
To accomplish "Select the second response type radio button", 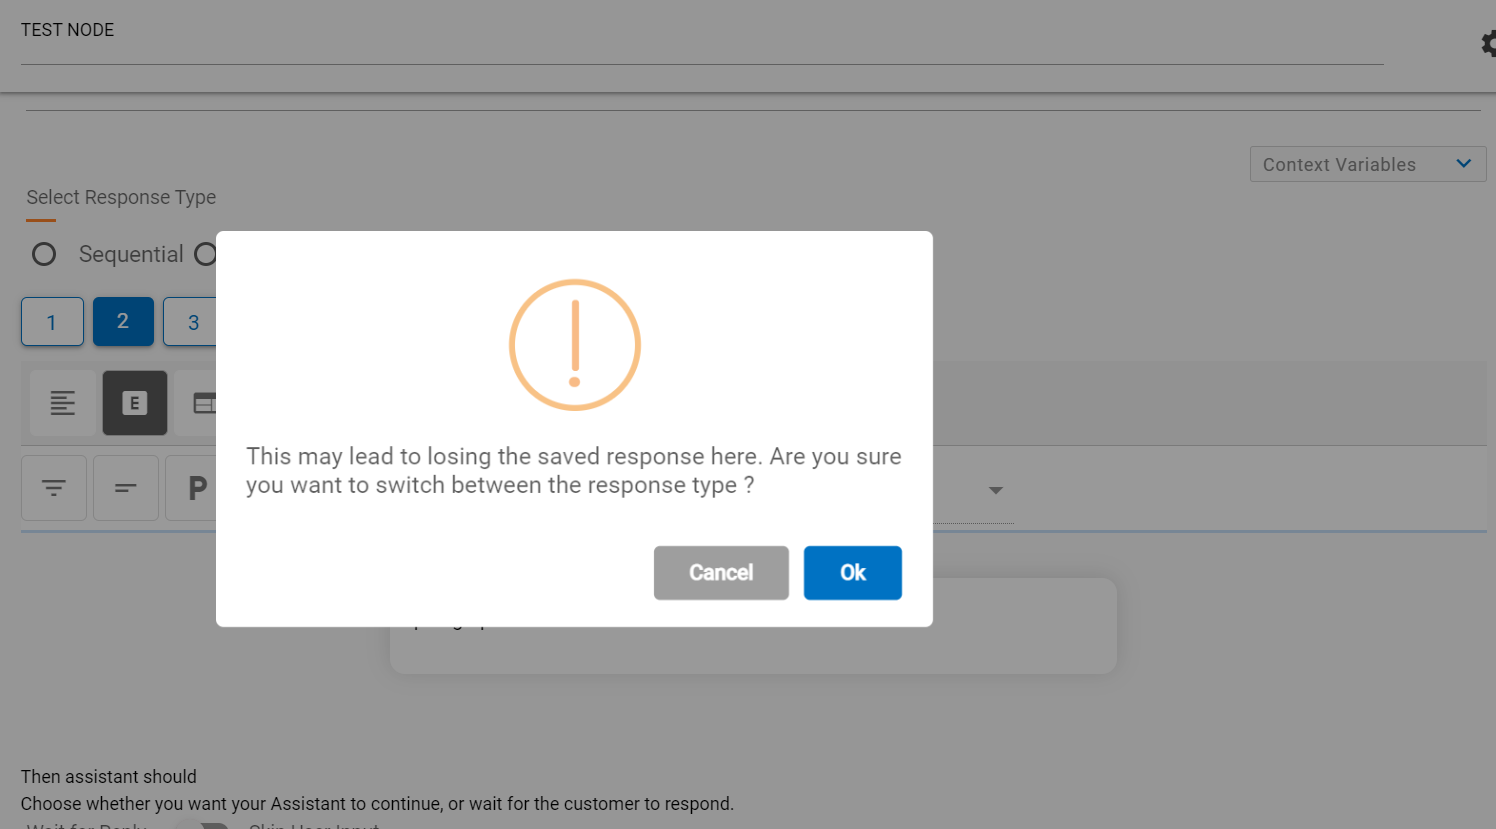I will tap(206, 254).
